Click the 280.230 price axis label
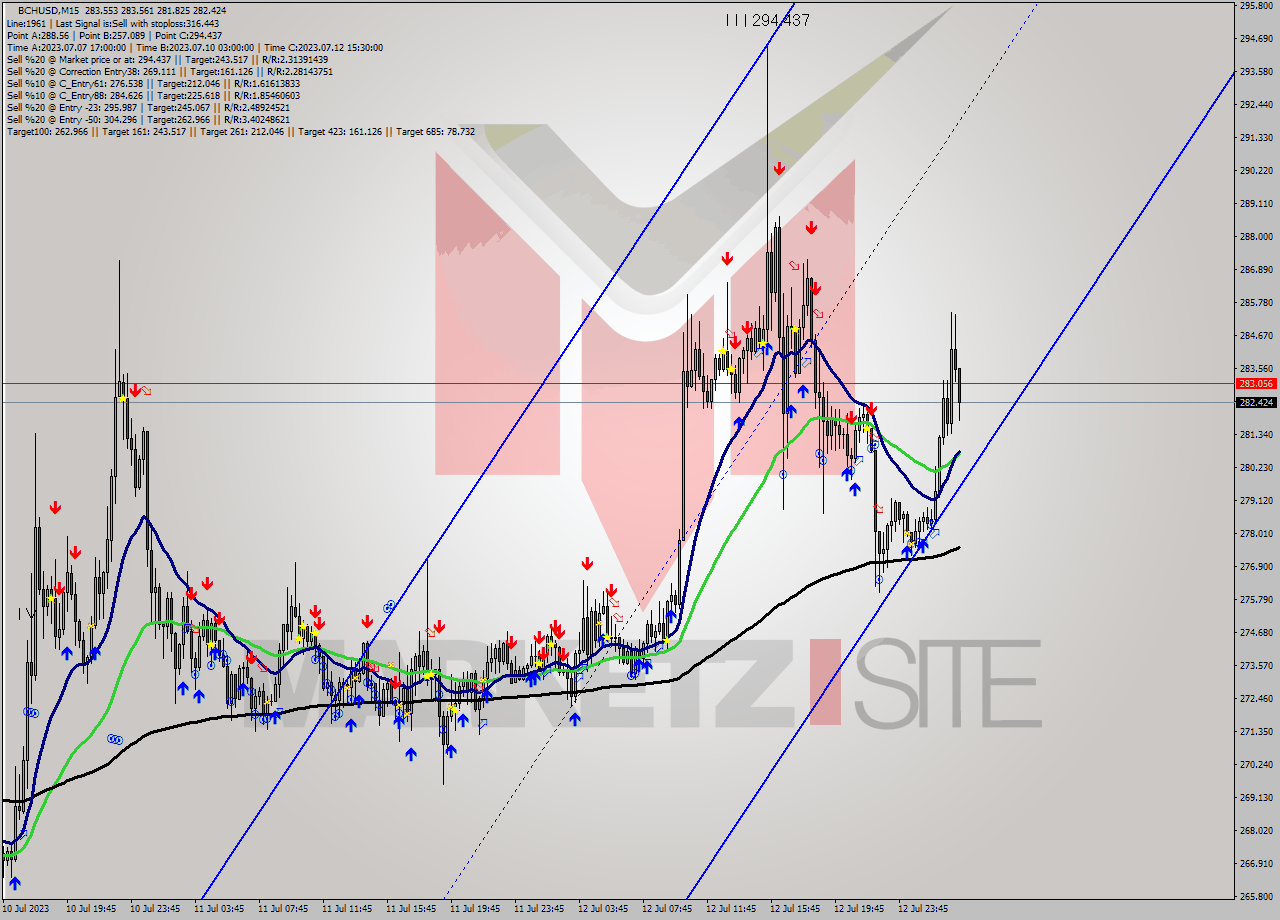Screen dimensions: 1280x920 (x=1255, y=467)
